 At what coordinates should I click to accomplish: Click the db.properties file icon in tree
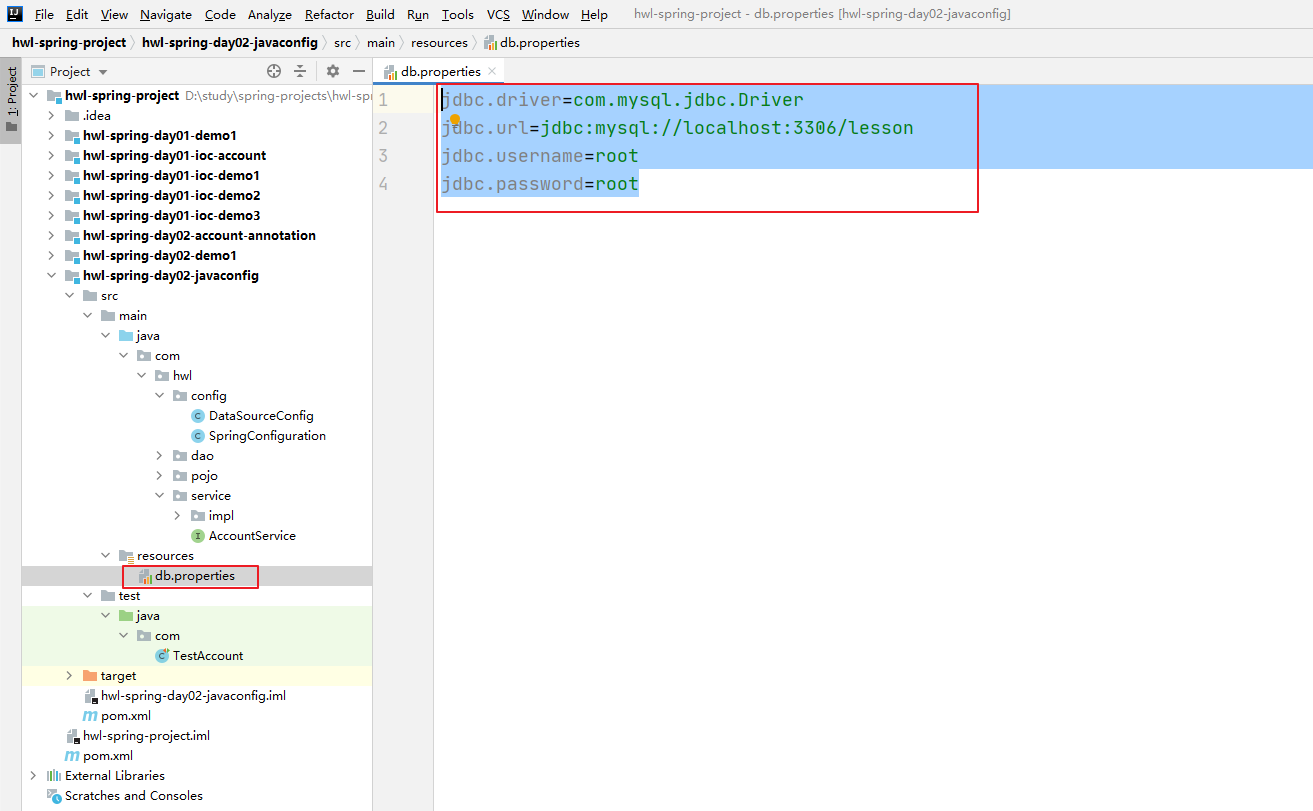click(x=145, y=576)
